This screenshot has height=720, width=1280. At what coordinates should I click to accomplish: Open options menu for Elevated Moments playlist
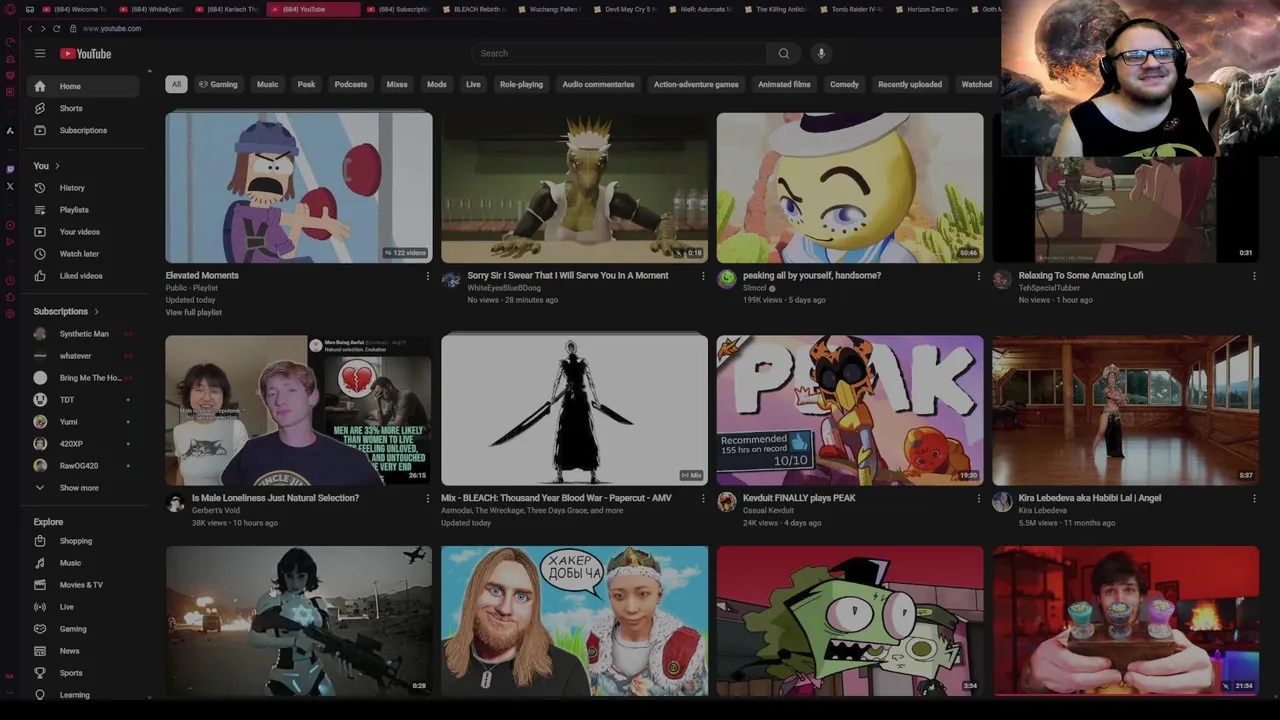pos(428,276)
